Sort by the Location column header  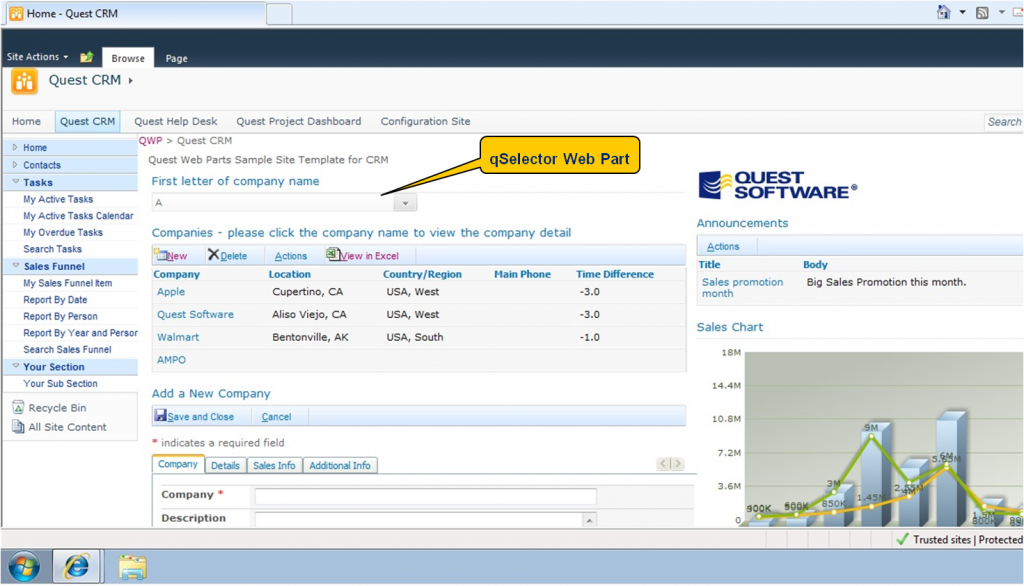coord(289,274)
